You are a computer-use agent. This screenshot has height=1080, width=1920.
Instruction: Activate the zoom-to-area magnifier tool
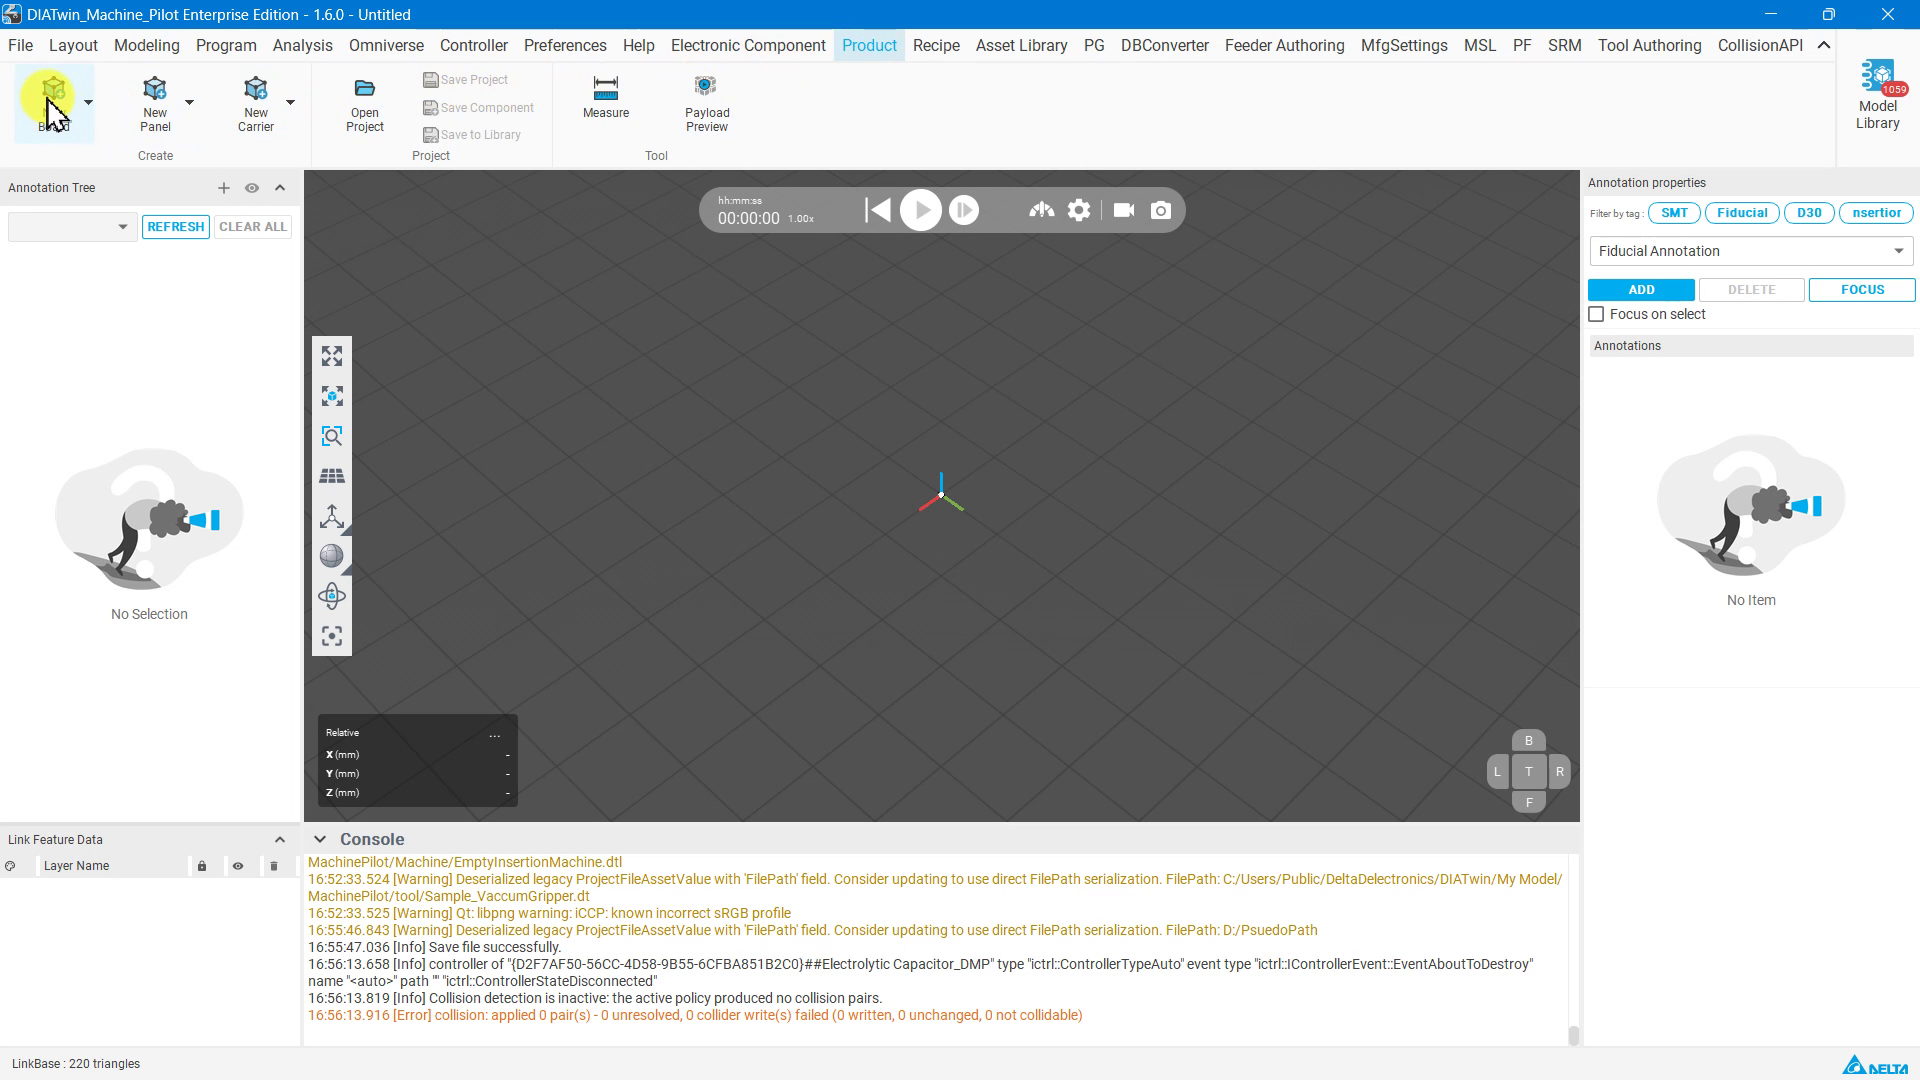(x=332, y=436)
